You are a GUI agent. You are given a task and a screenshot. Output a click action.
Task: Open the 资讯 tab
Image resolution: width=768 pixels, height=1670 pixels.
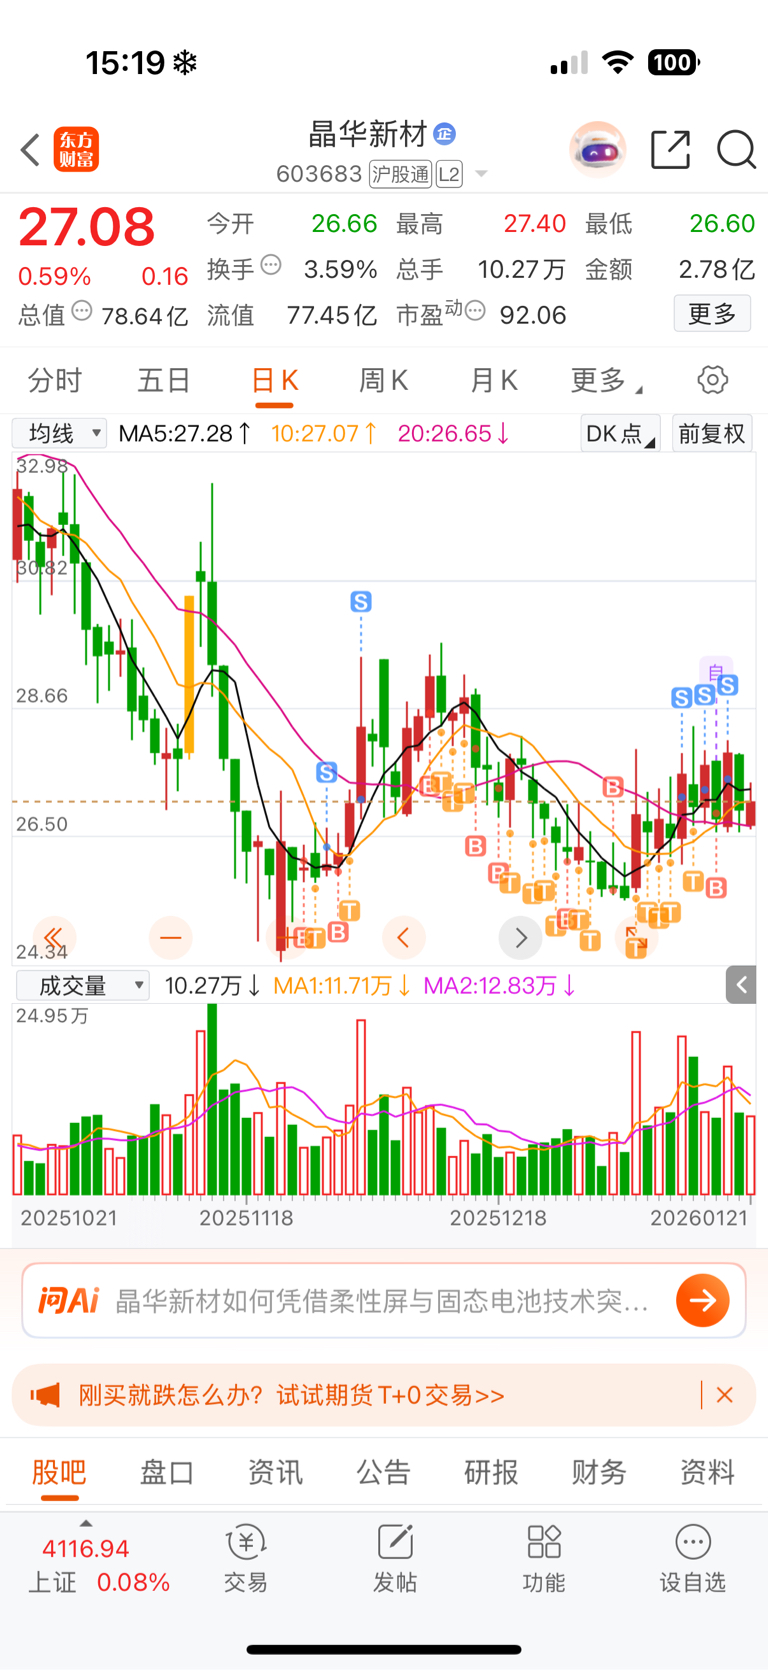[275, 1472]
